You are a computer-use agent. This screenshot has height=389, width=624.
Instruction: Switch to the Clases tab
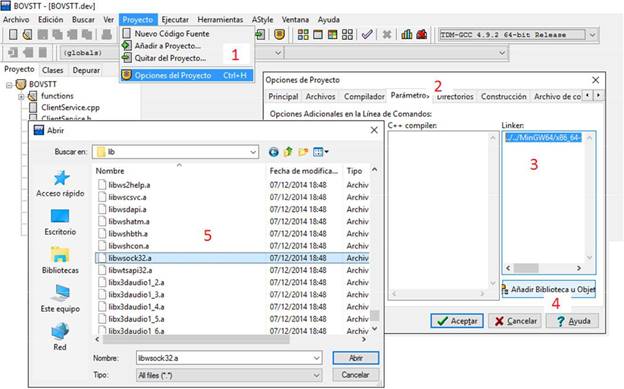53,70
